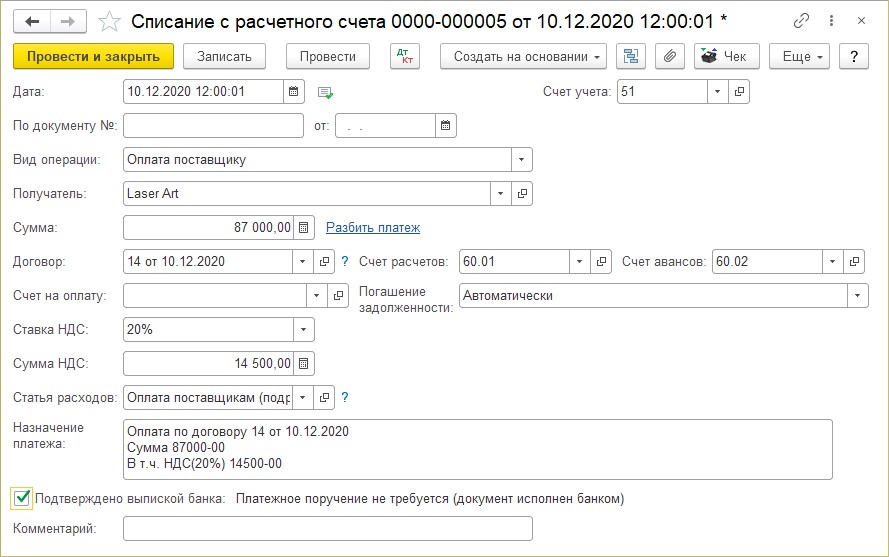Open the Договор 14 от 10.12.2020 card
Image resolution: width=889 pixels, height=557 pixels.
pos(324,261)
